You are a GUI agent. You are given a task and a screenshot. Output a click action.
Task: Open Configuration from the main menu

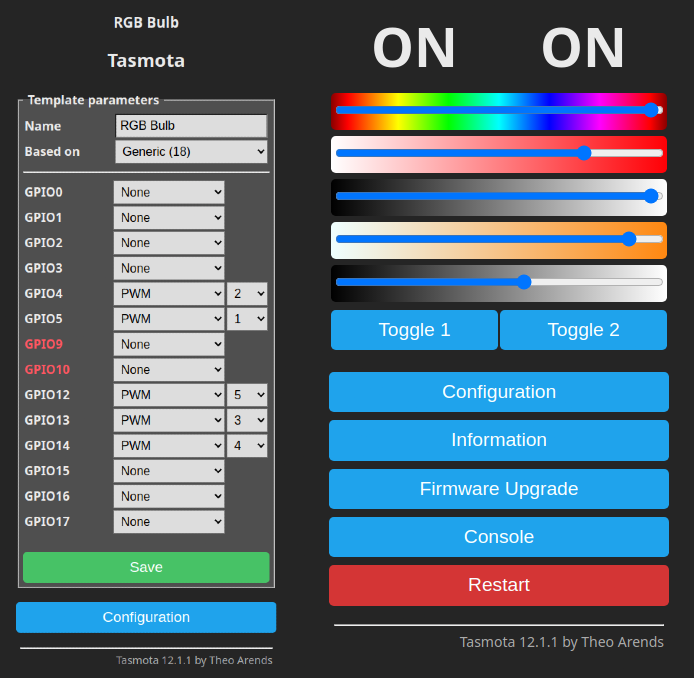499,392
